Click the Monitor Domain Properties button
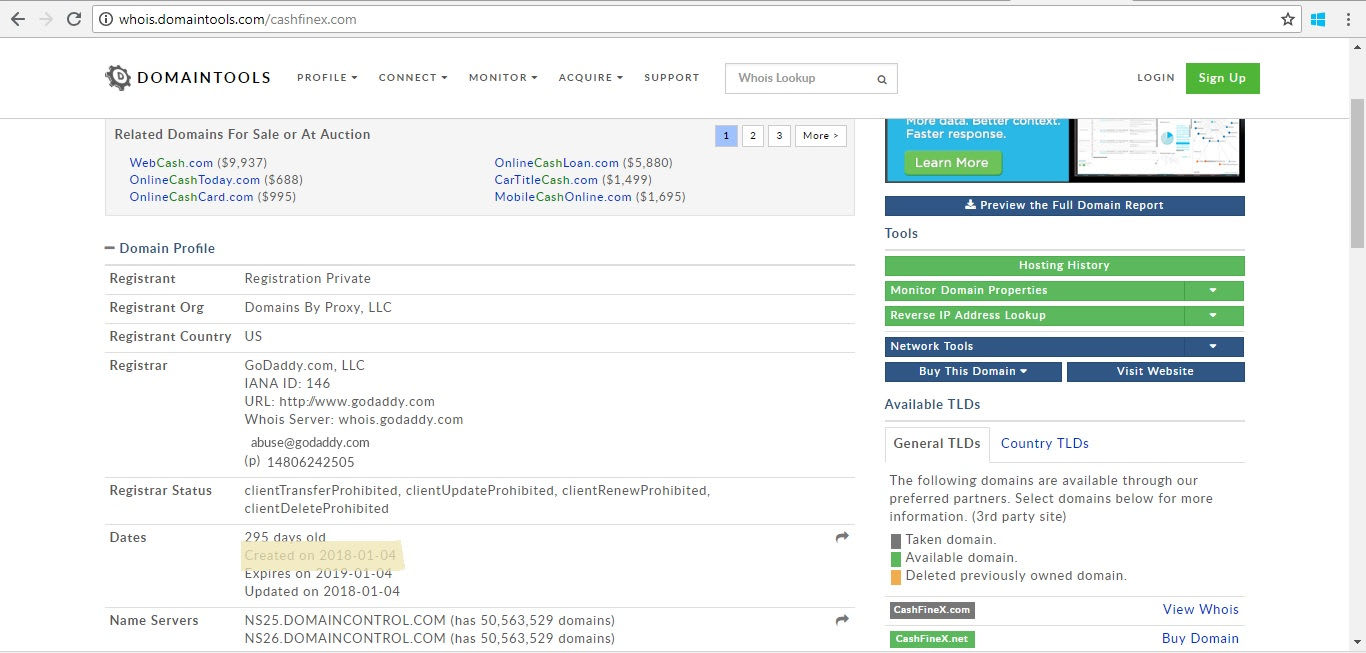1366x653 pixels. click(x=1034, y=291)
